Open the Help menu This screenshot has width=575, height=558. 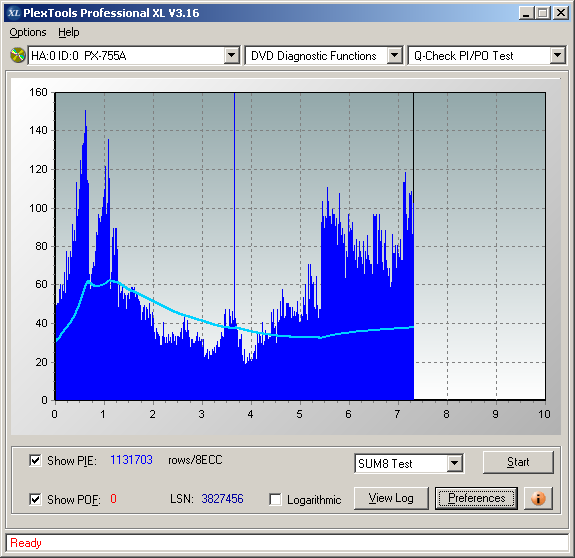click(69, 32)
